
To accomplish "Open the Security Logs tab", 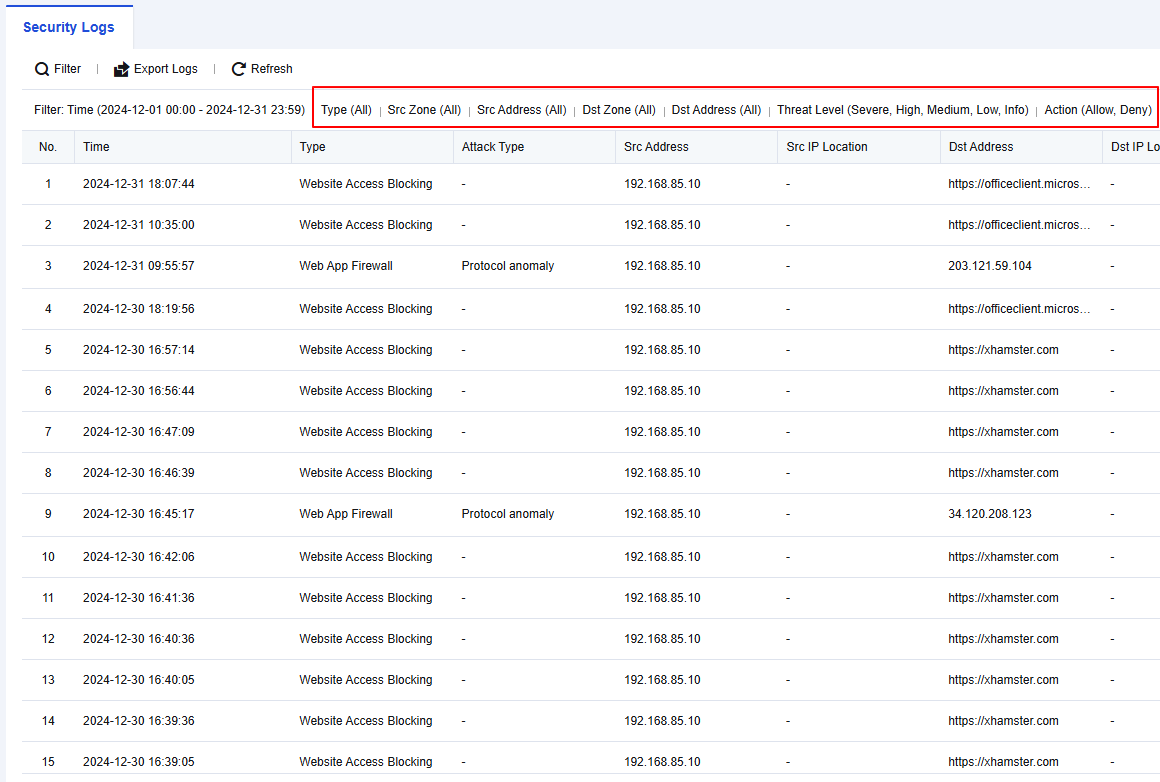I will pyautogui.click(x=69, y=27).
